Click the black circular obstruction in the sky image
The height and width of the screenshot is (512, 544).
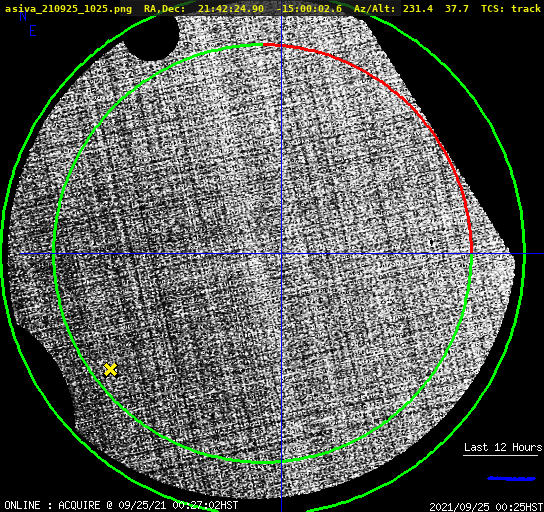pyautogui.click(x=151, y=36)
